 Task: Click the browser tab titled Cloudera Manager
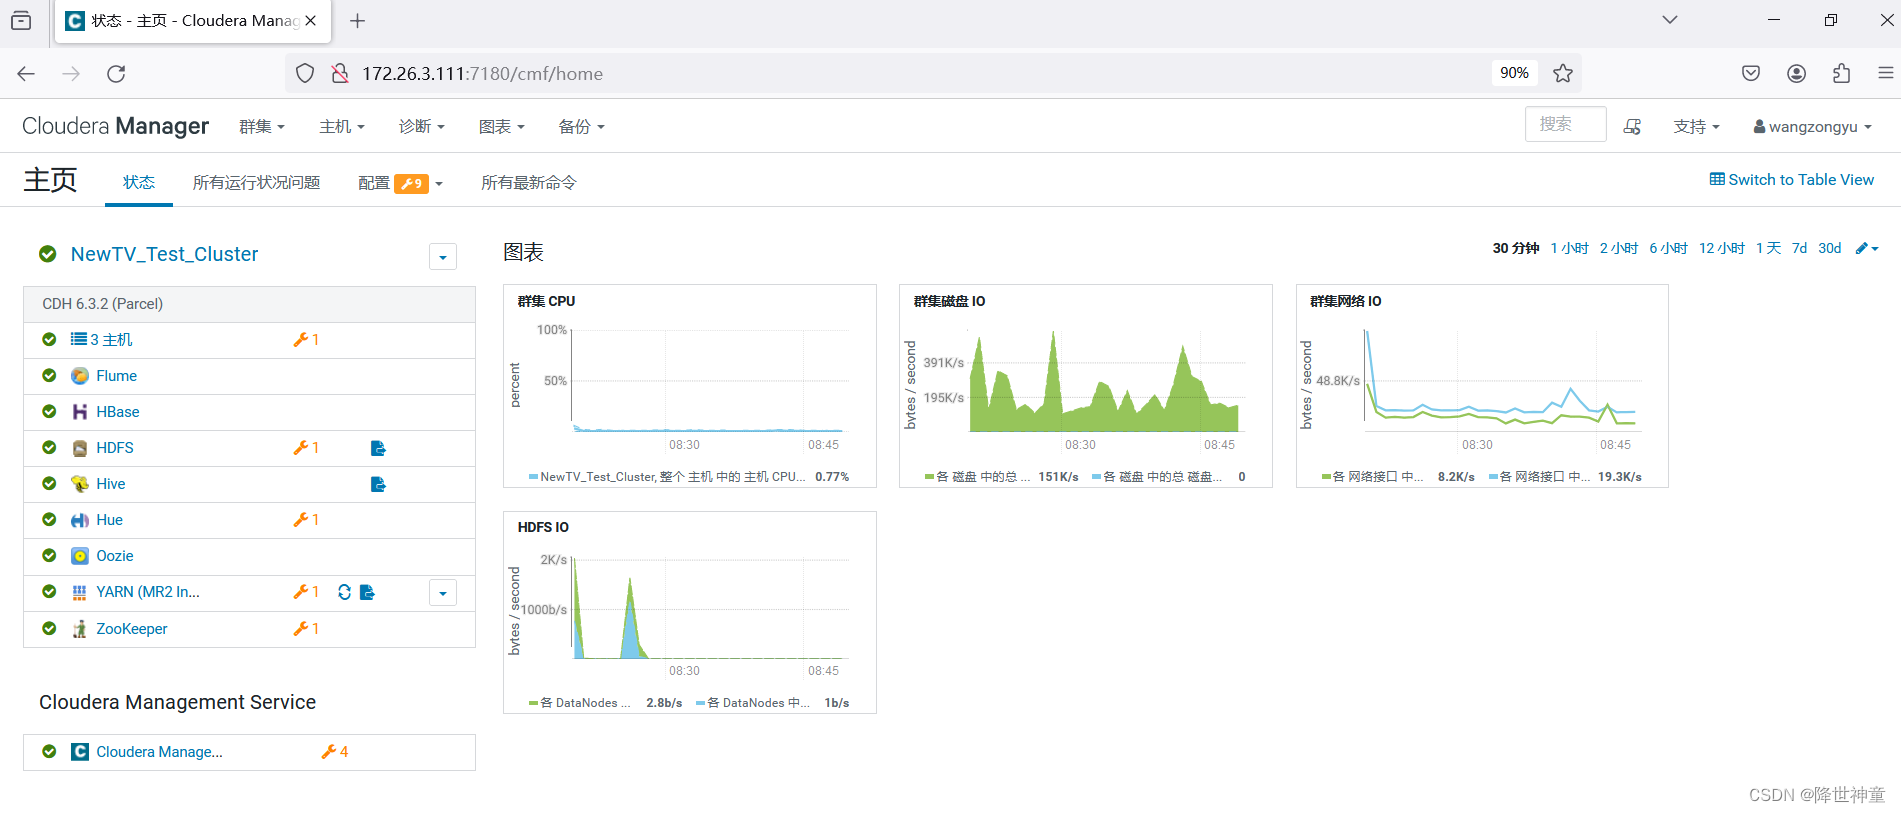(x=192, y=20)
